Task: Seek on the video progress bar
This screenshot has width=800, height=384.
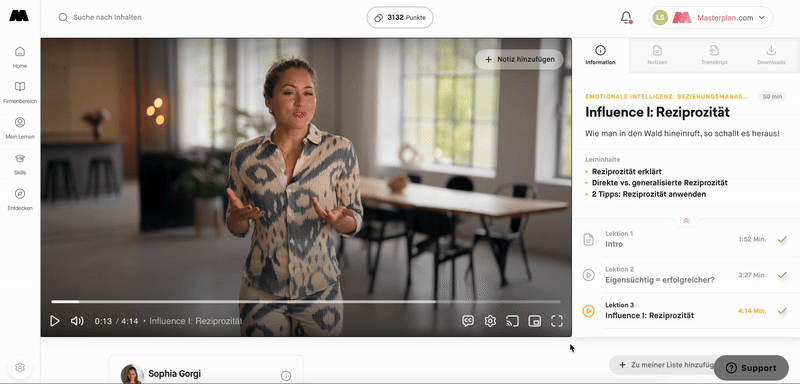Action: click(306, 302)
